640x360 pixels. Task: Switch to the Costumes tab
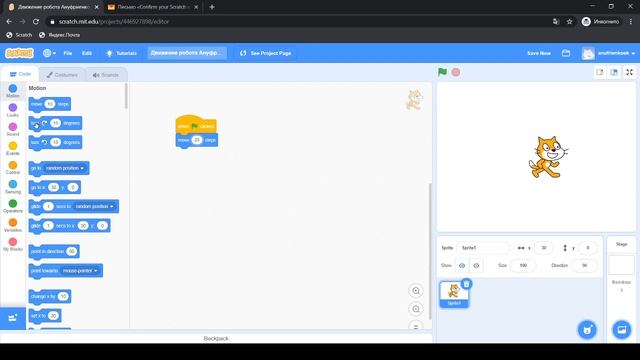click(x=62, y=75)
